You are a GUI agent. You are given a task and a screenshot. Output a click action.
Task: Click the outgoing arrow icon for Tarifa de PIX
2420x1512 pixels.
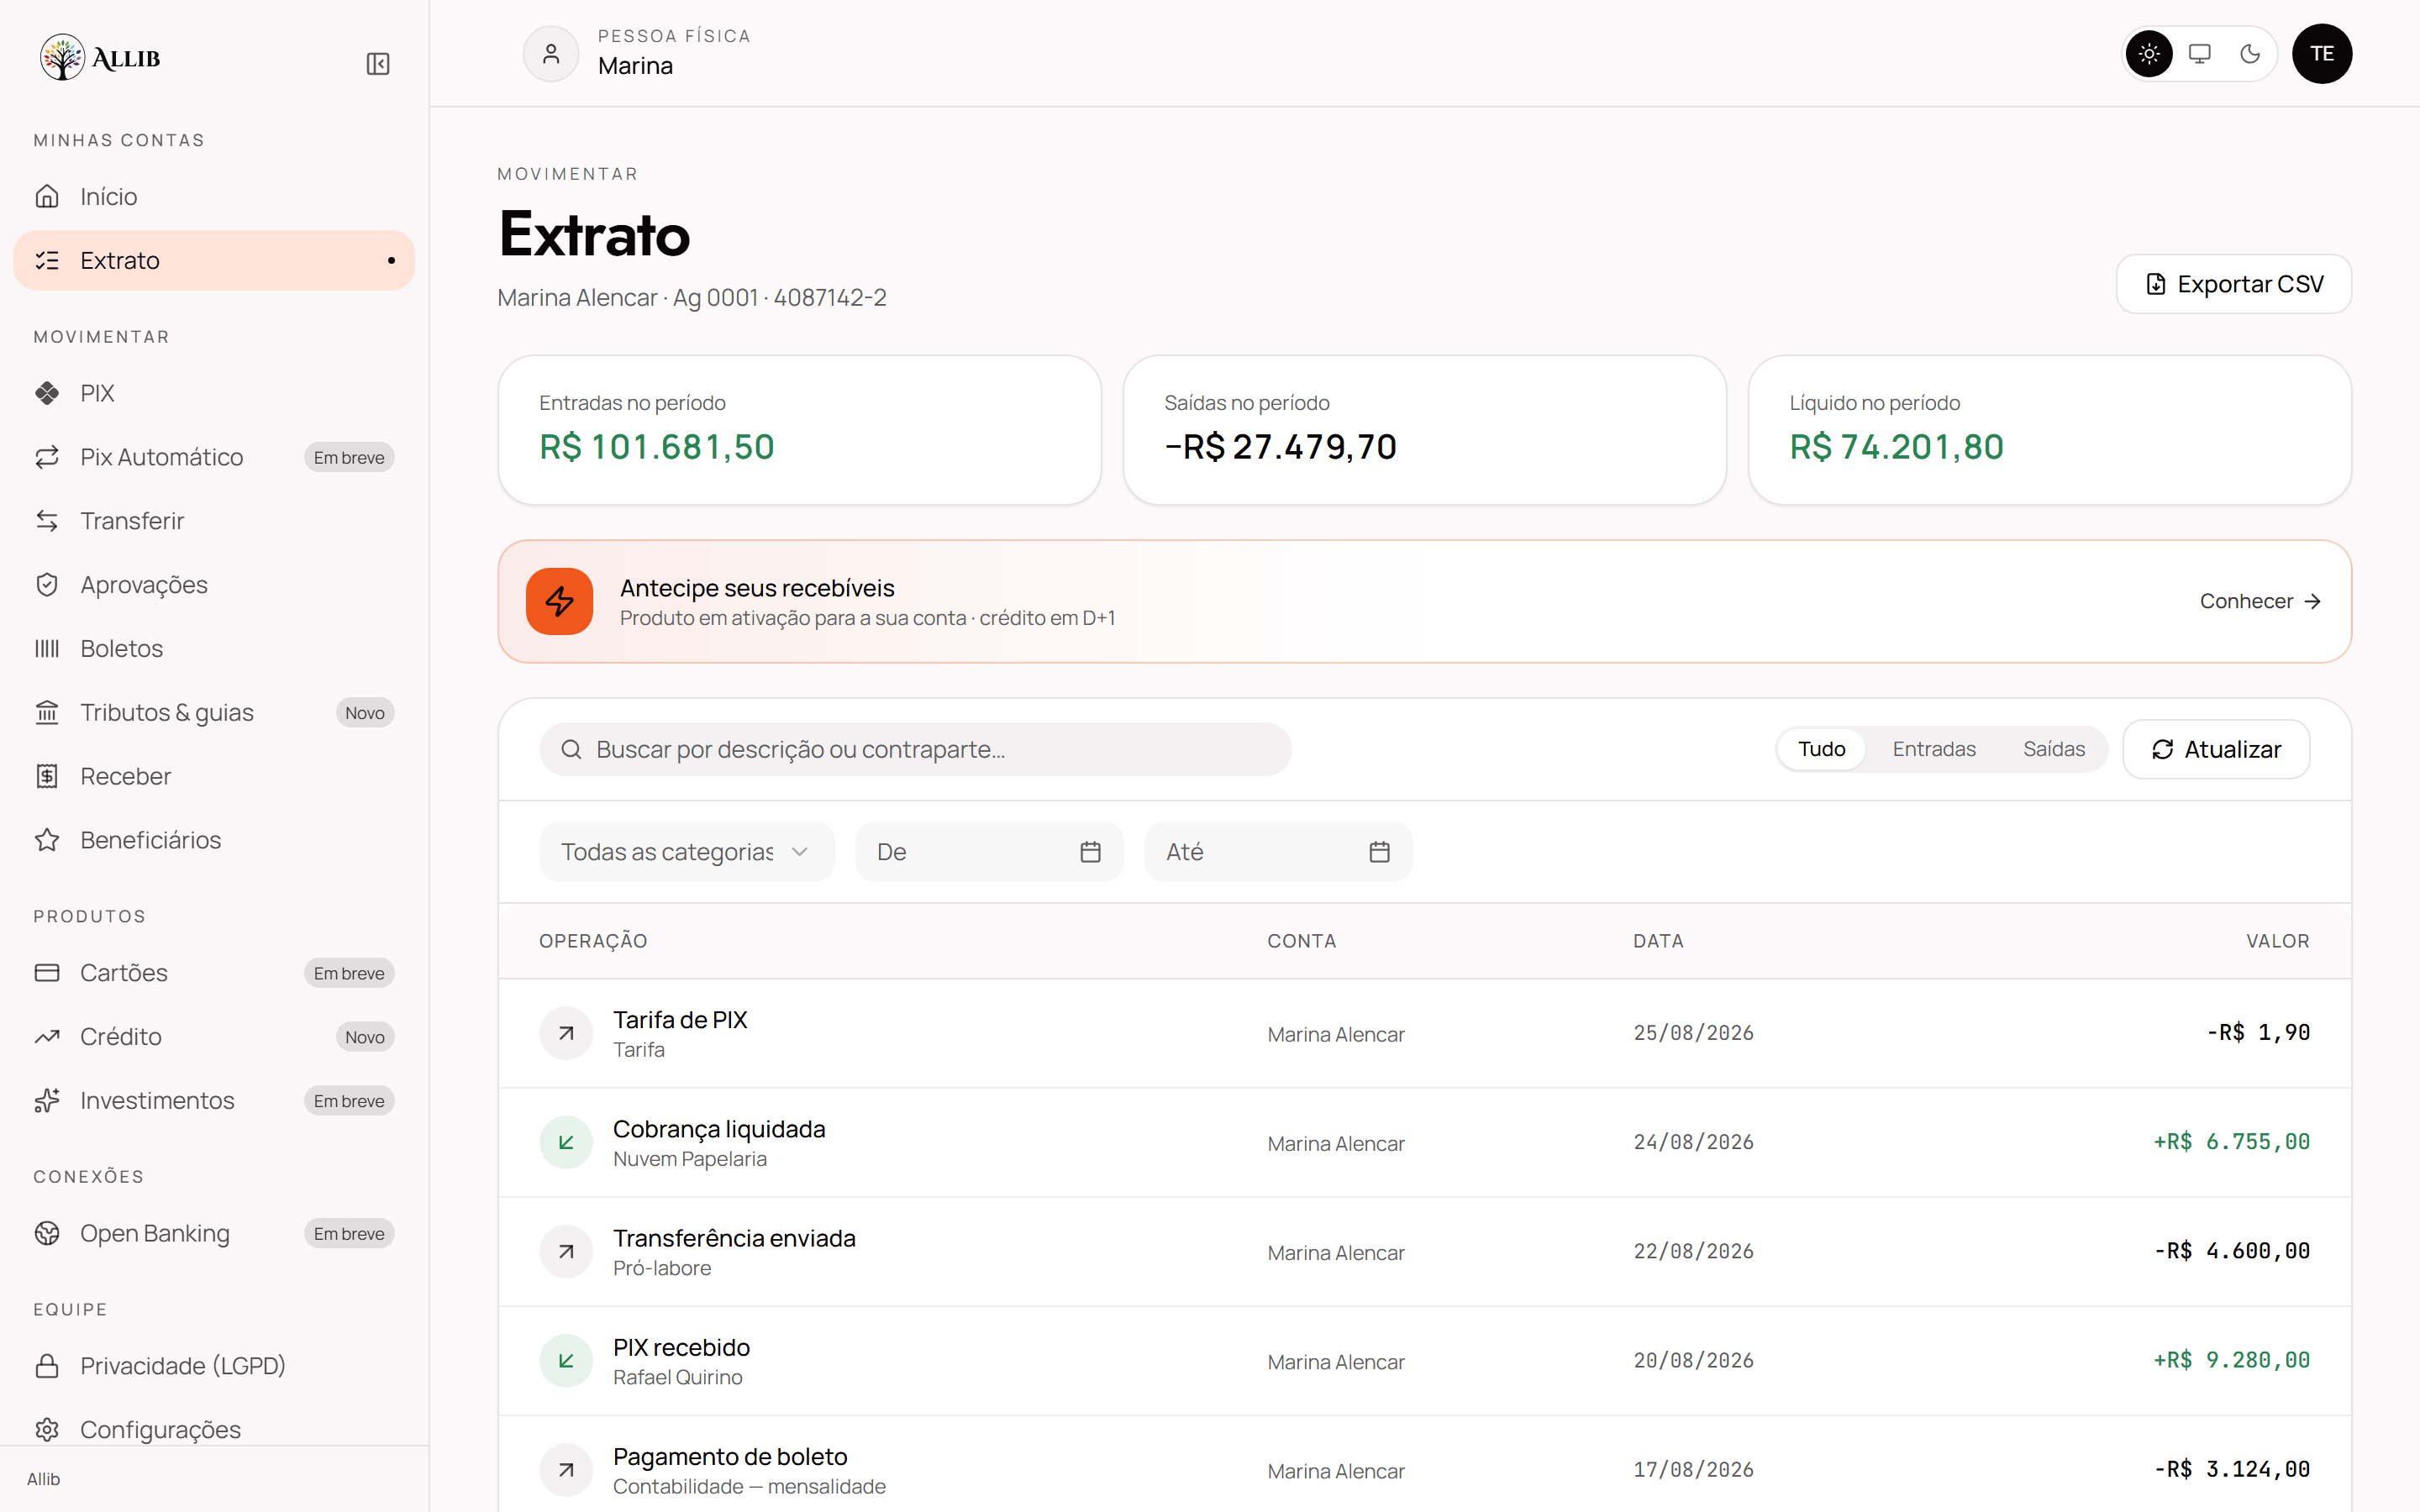(x=566, y=1033)
